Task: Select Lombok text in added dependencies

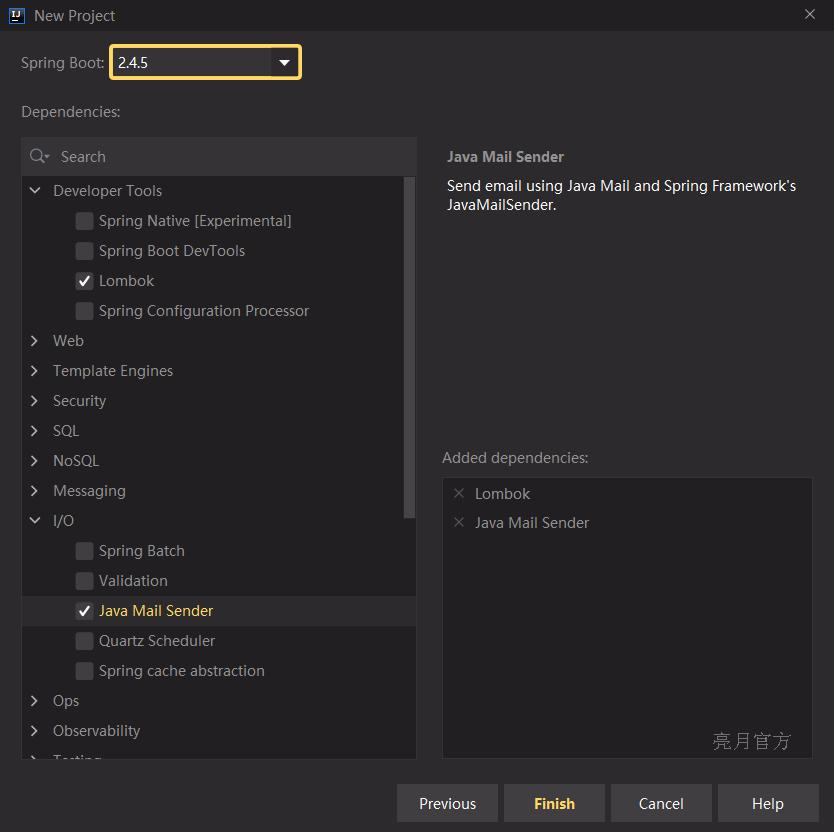Action: click(x=502, y=494)
